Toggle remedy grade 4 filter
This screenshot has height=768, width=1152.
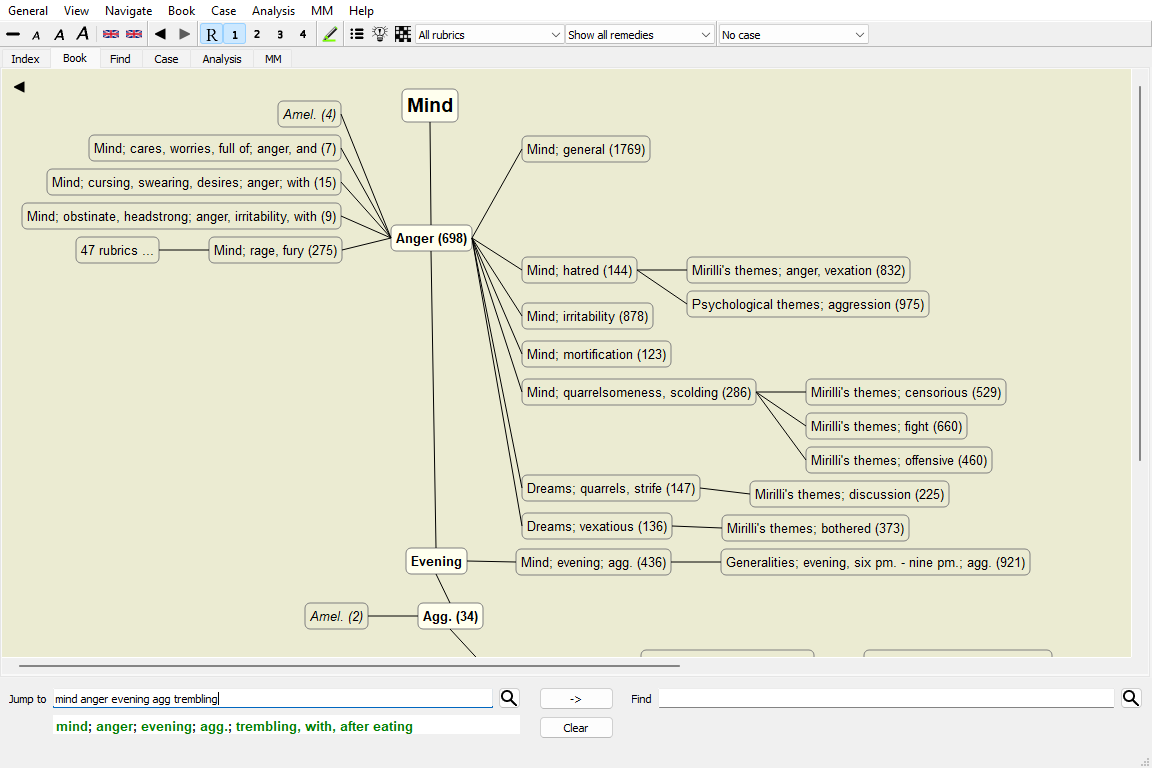coord(303,35)
